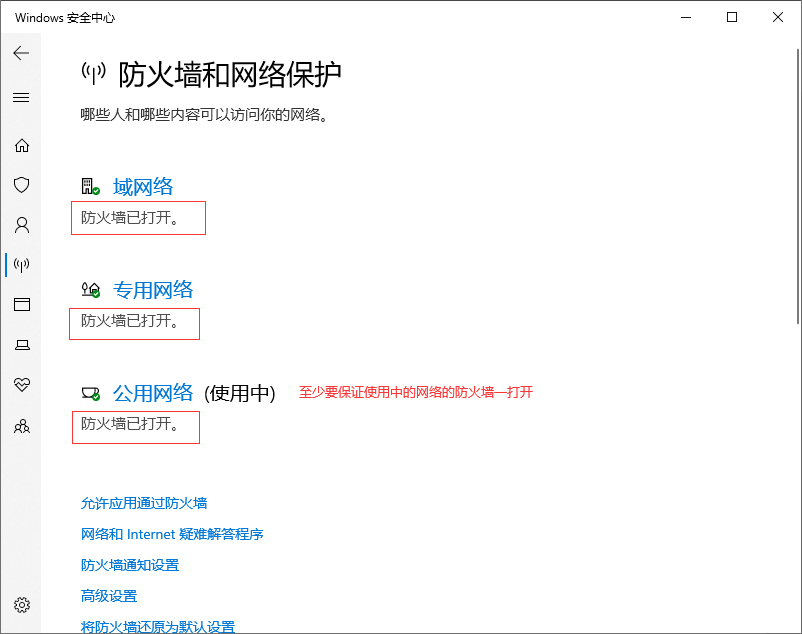
Task: Open 专用网络 settings link
Action: tap(153, 290)
